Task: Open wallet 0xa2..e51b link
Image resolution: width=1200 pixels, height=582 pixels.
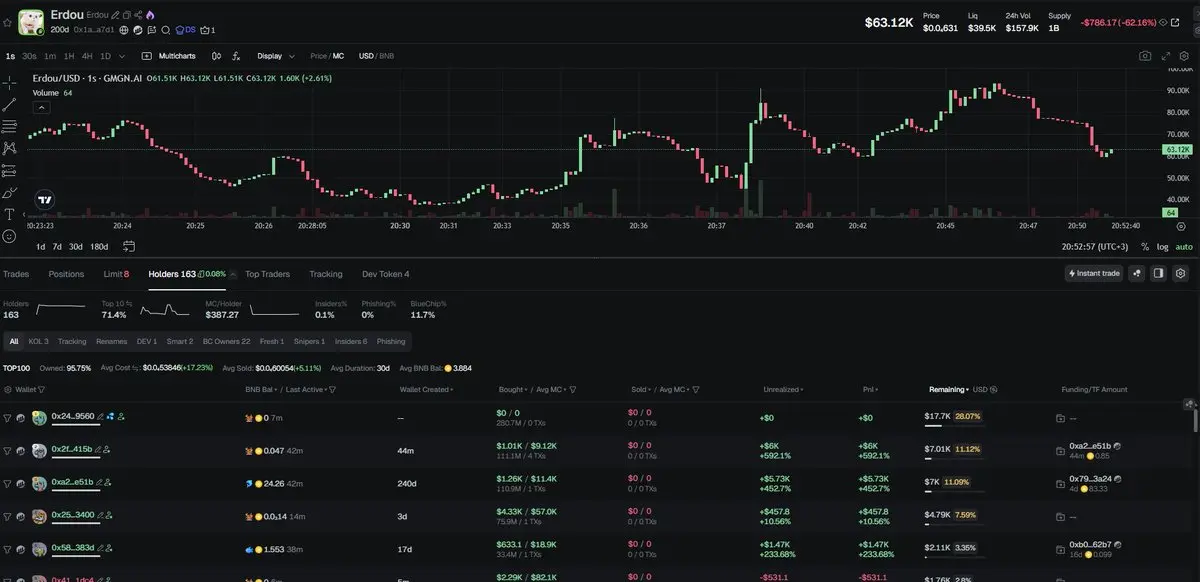Action: pyautogui.click(x=72, y=482)
